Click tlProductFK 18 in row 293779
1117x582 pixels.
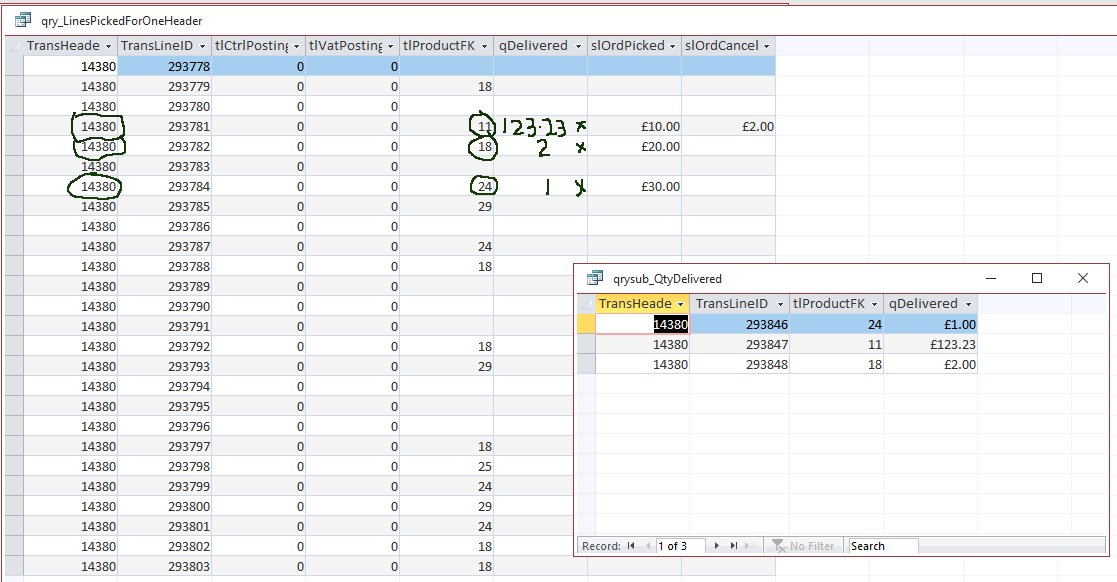tap(447, 86)
